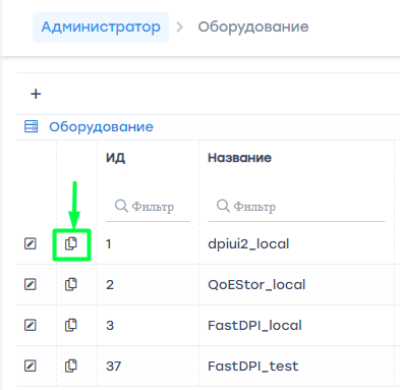Copy the dpiui2_local equipment entry
Image resolution: width=400 pixels, height=390 pixels.
tap(71, 244)
